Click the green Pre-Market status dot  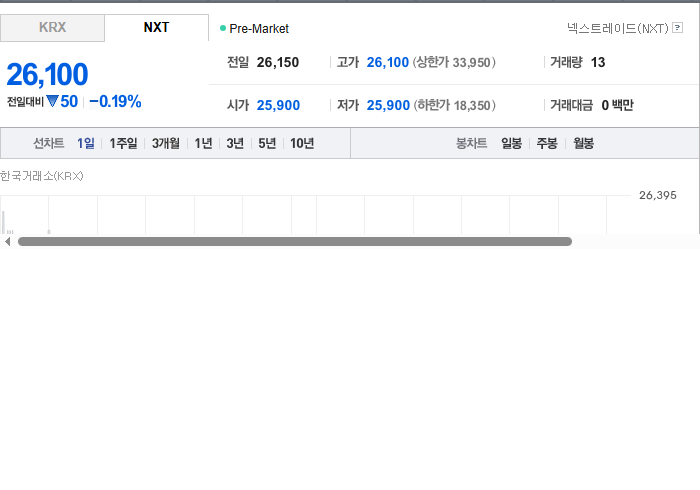click(223, 28)
